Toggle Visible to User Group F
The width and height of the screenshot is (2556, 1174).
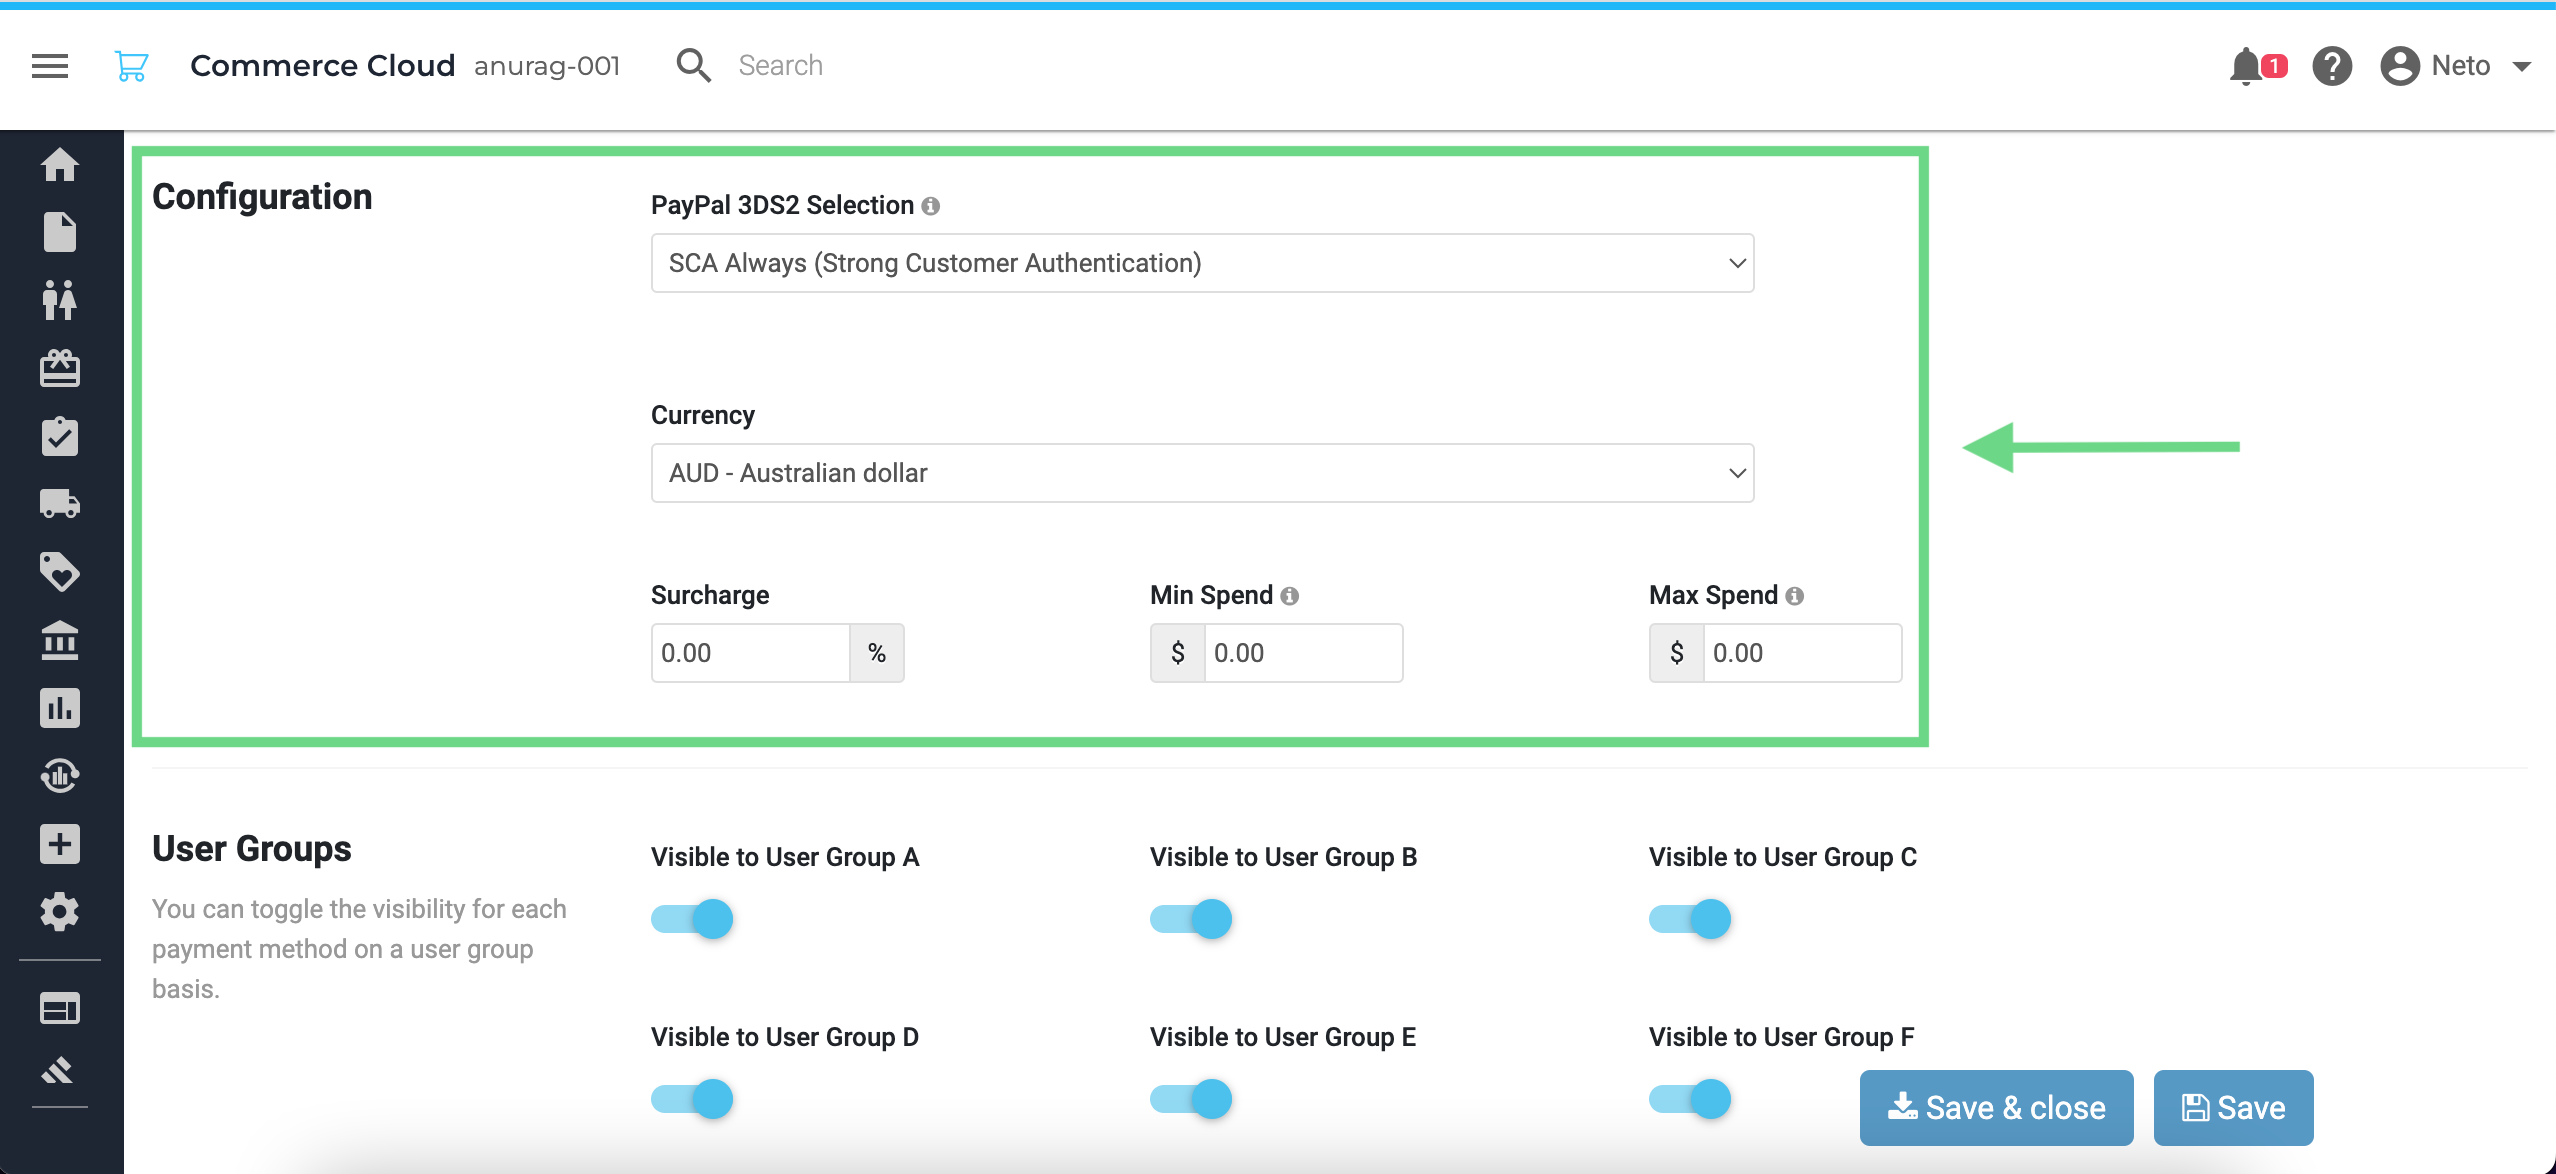click(1690, 1099)
